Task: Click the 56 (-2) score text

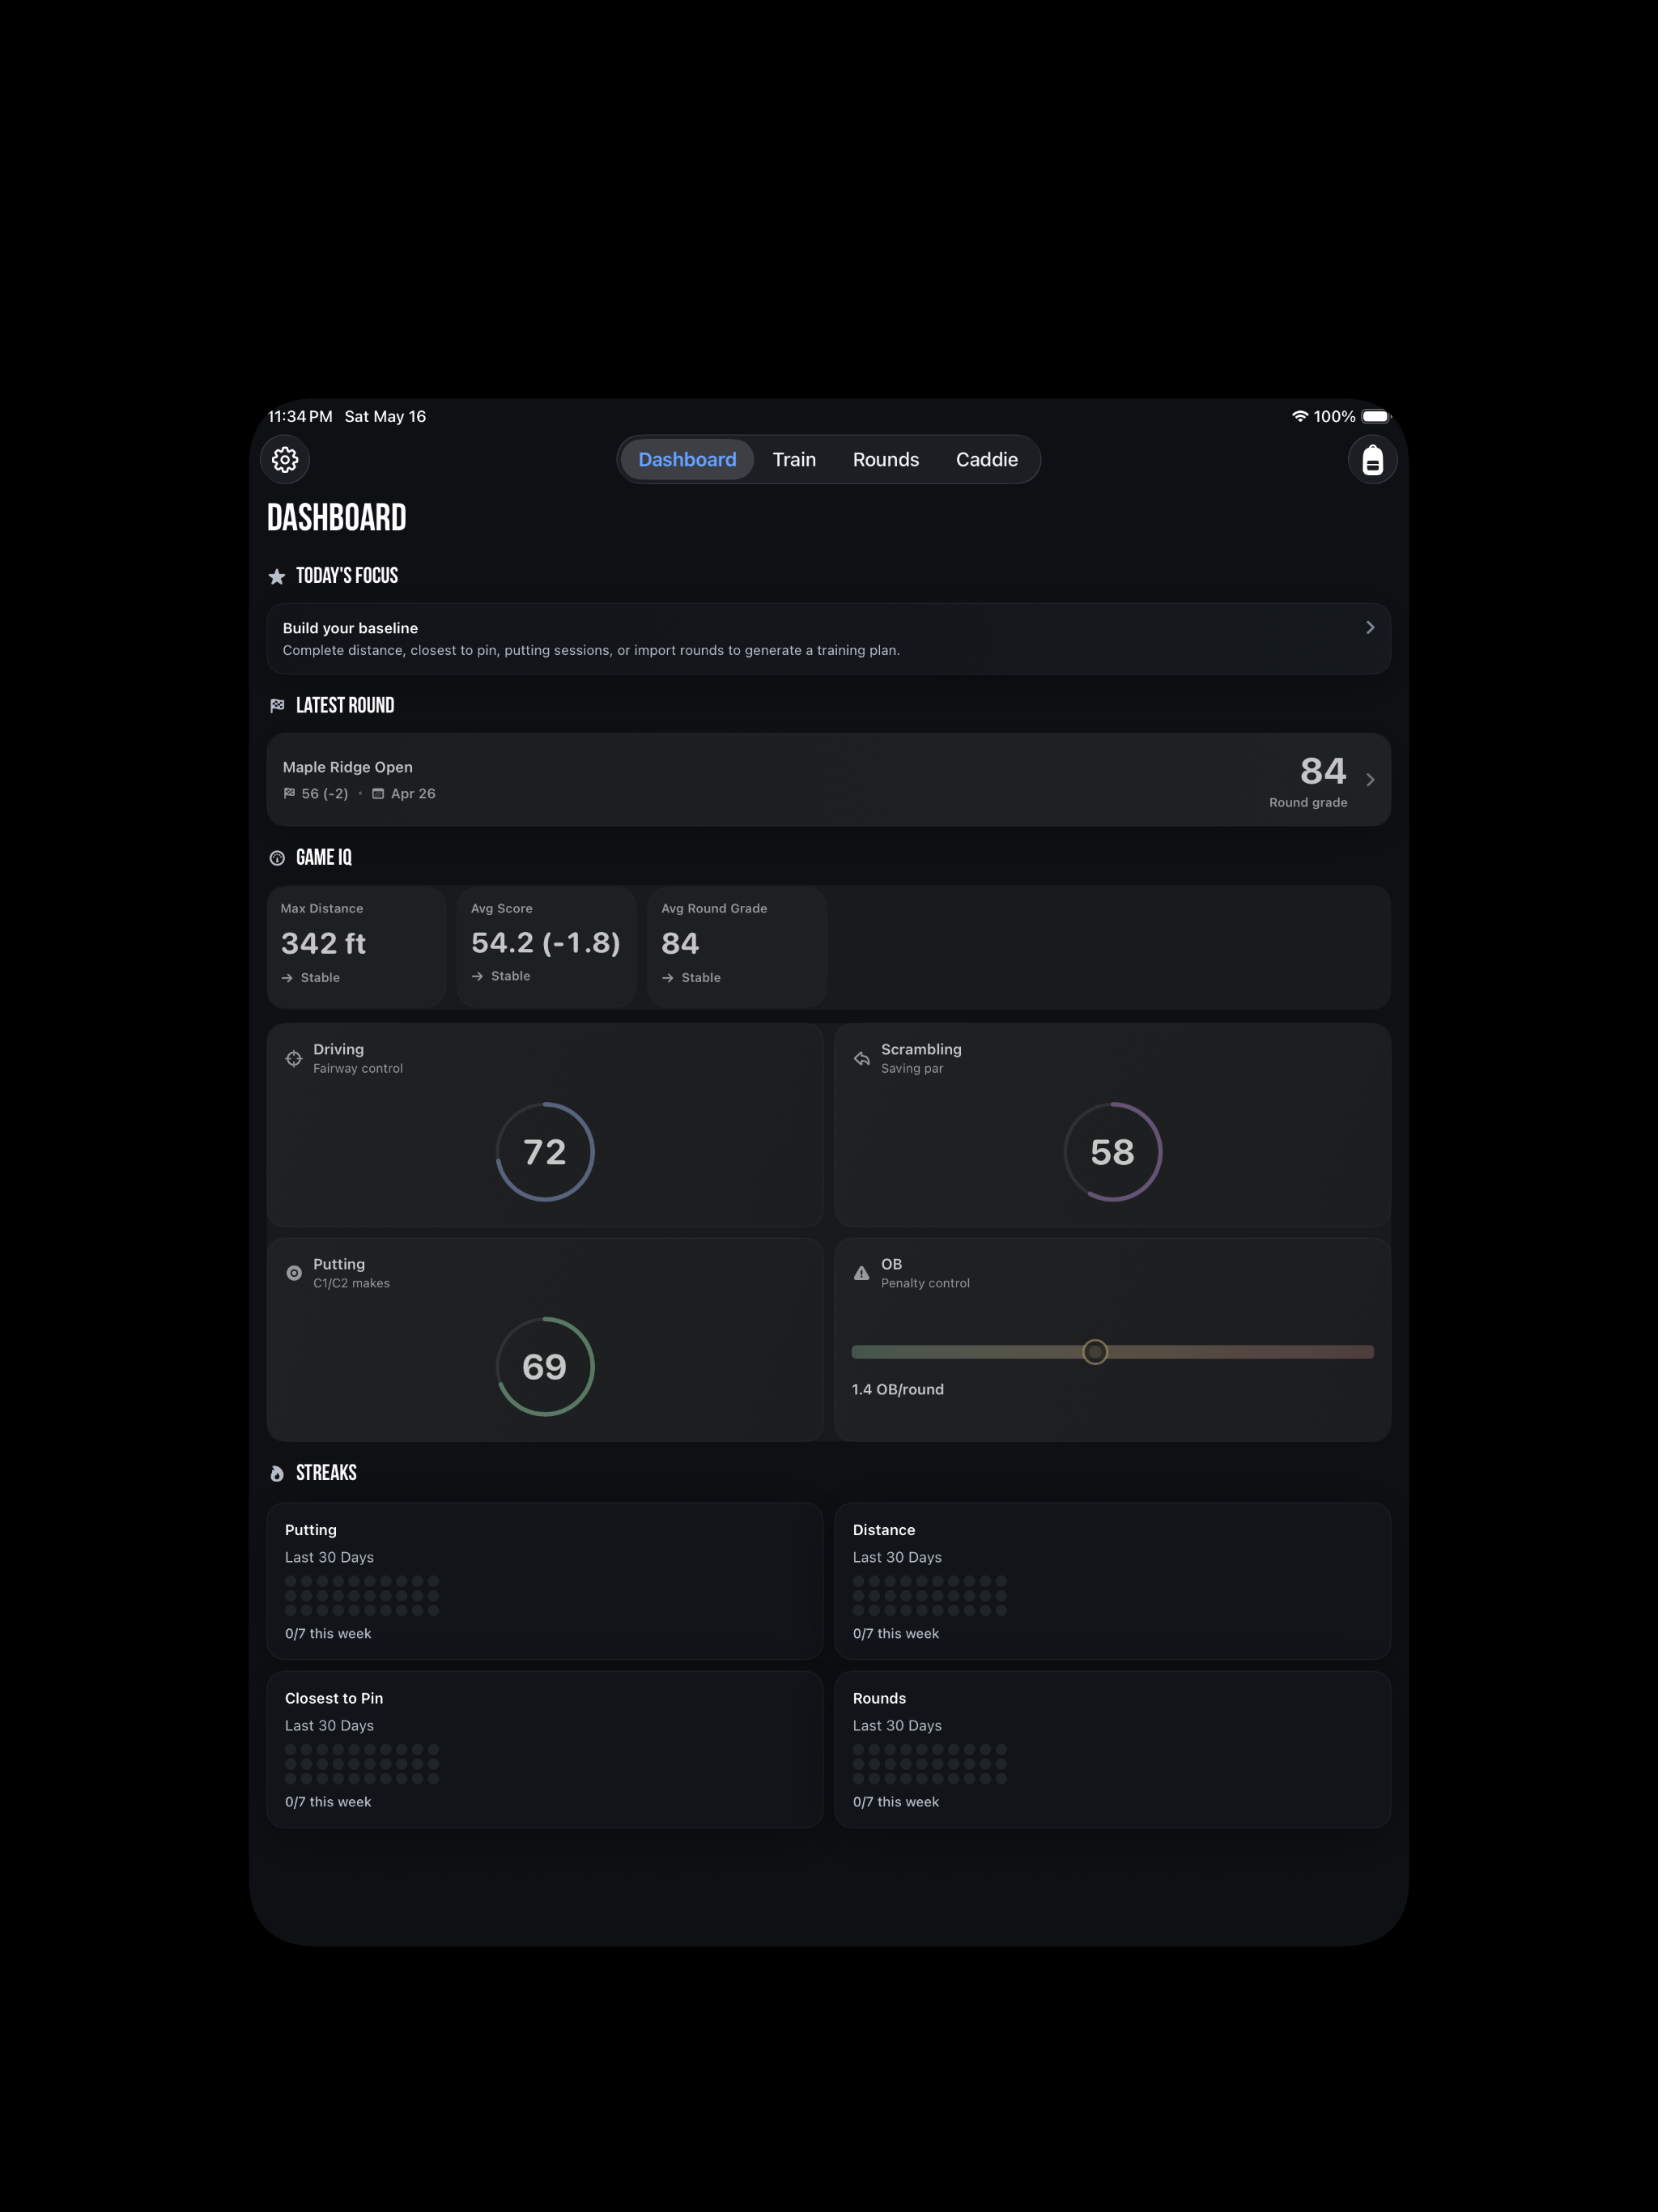Action: point(325,793)
